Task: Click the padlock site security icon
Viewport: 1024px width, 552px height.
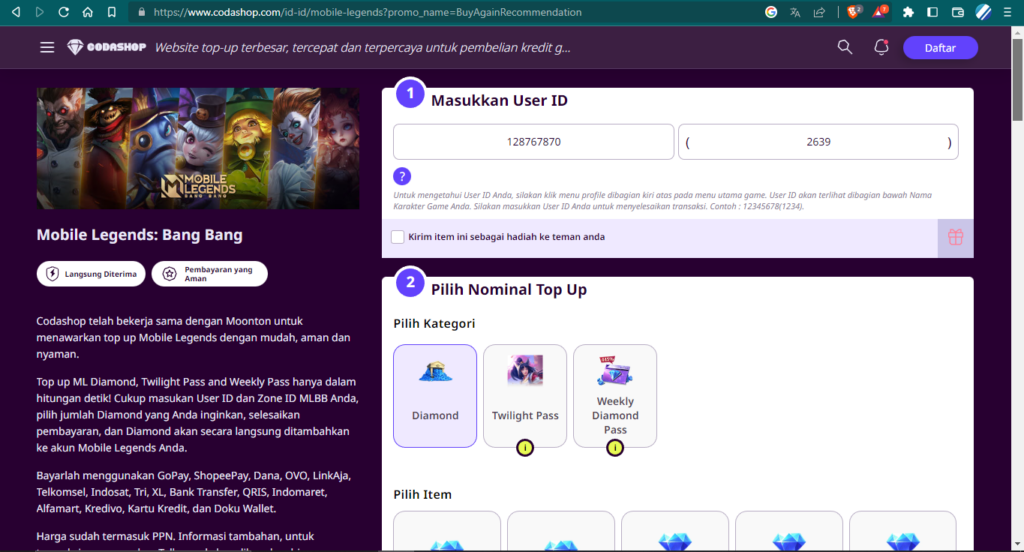Action: 142,12
